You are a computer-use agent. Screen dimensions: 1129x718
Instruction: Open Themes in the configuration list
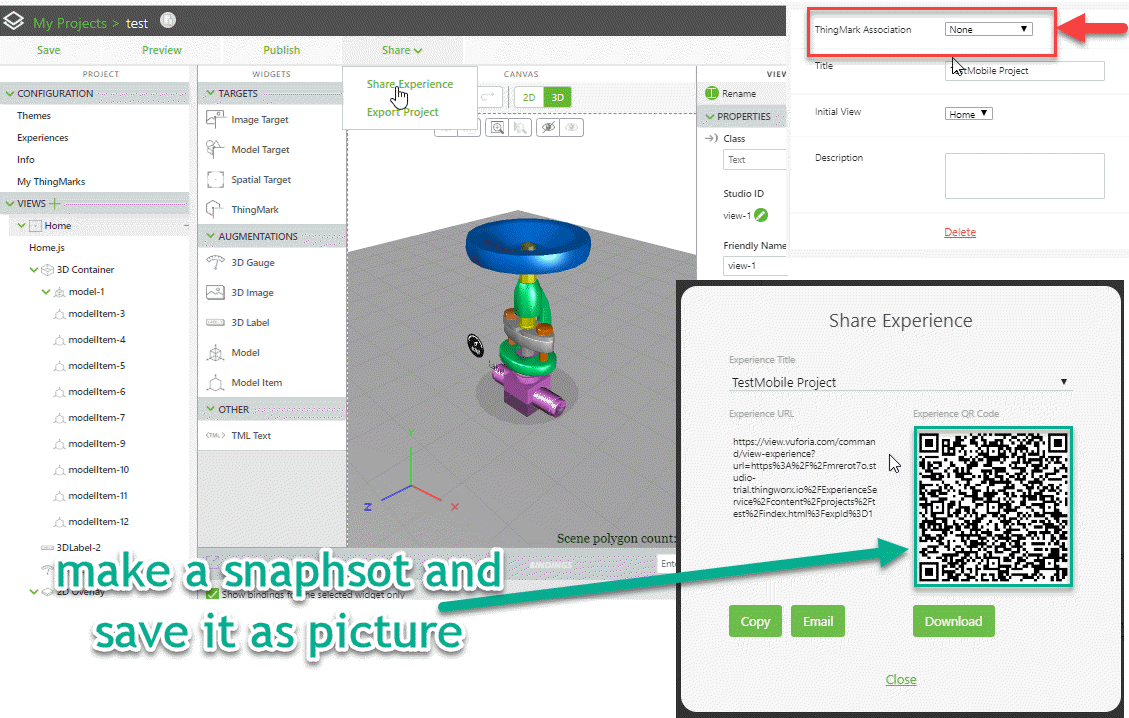point(34,115)
